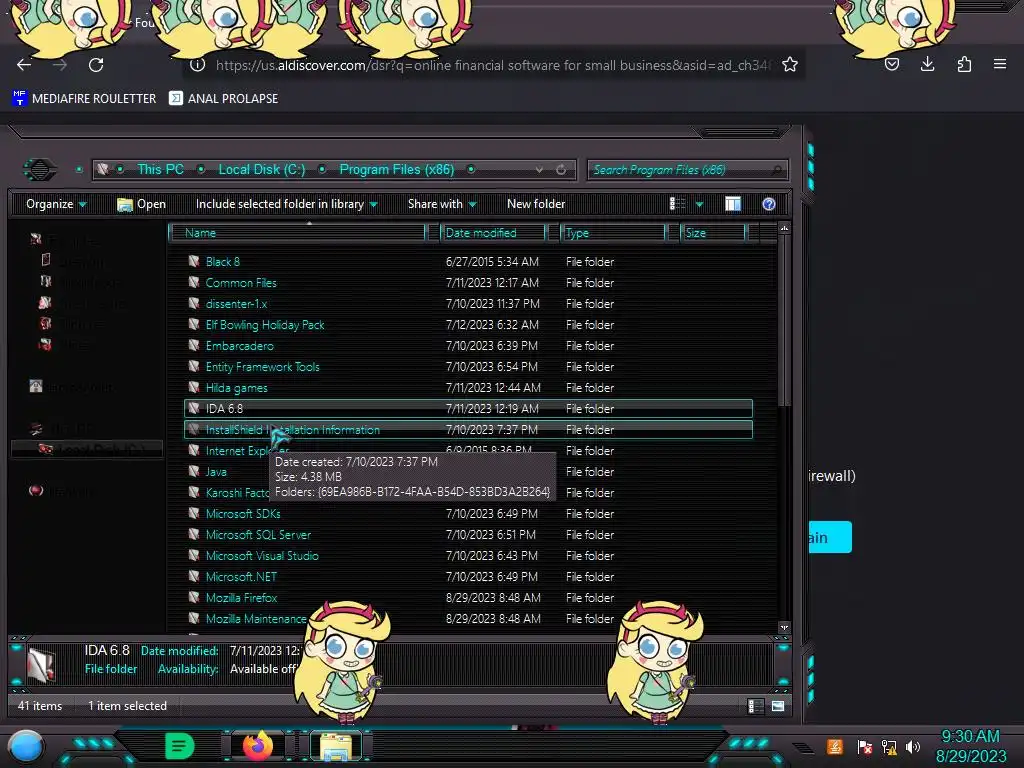Select Local Disk (C:) breadcrumb
This screenshot has width=1024, height=768.
pyautogui.click(x=261, y=169)
